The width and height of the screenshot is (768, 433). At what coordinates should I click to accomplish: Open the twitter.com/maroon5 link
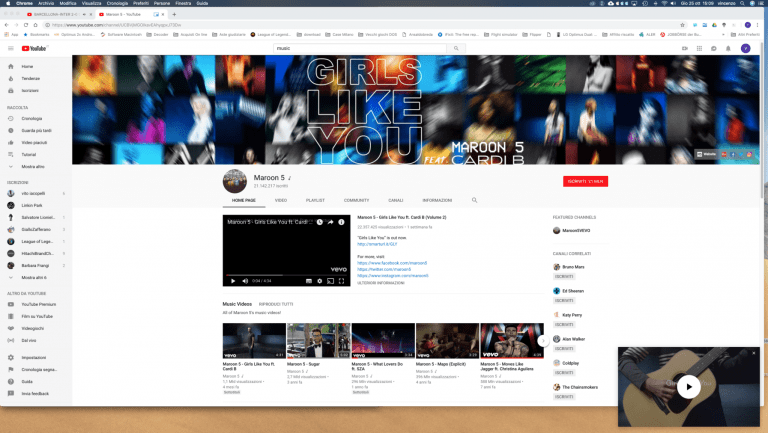click(384, 269)
